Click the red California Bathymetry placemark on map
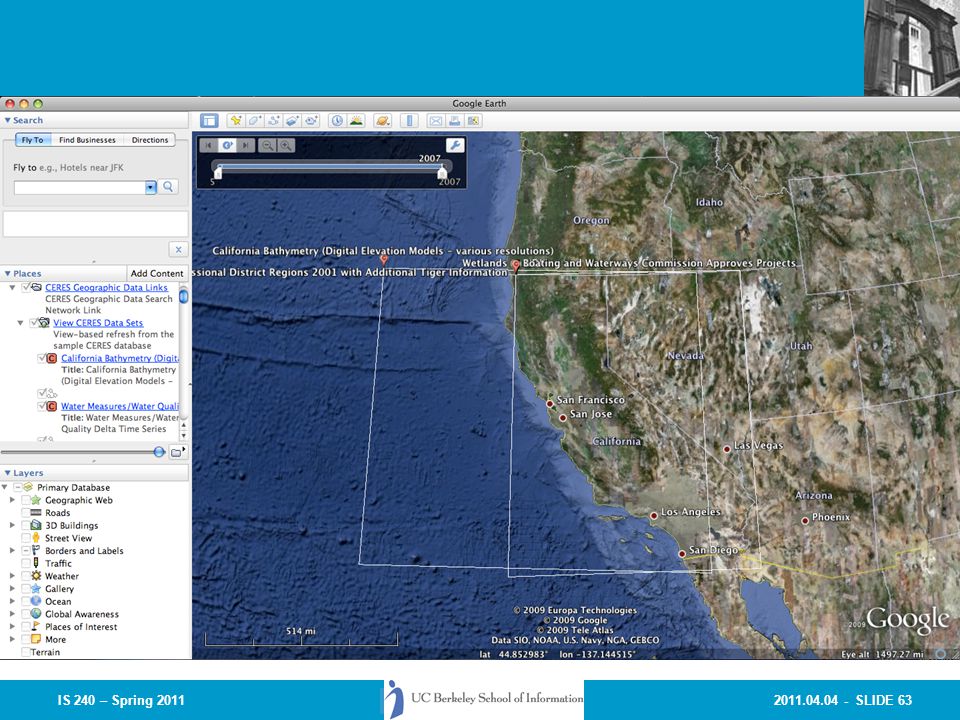The image size is (960, 720). point(384,260)
